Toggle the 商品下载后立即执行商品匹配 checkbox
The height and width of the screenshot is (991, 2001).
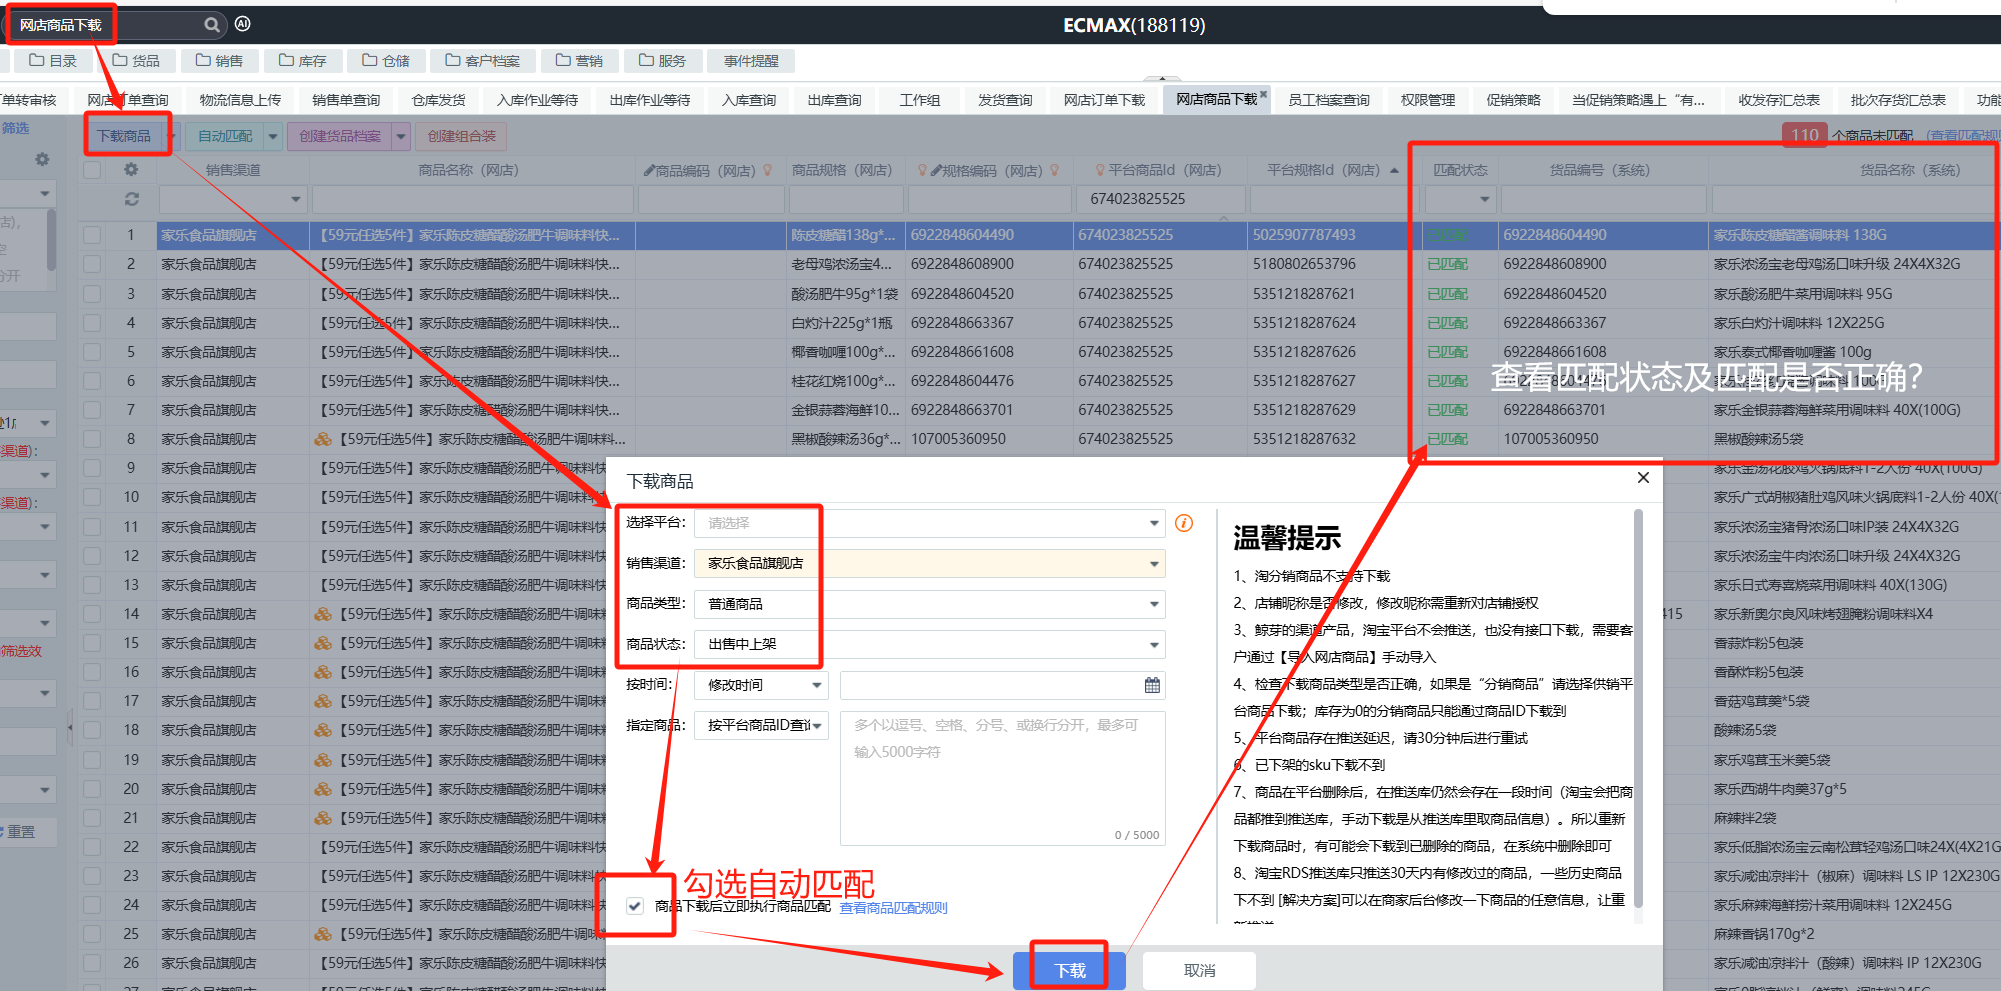(635, 906)
